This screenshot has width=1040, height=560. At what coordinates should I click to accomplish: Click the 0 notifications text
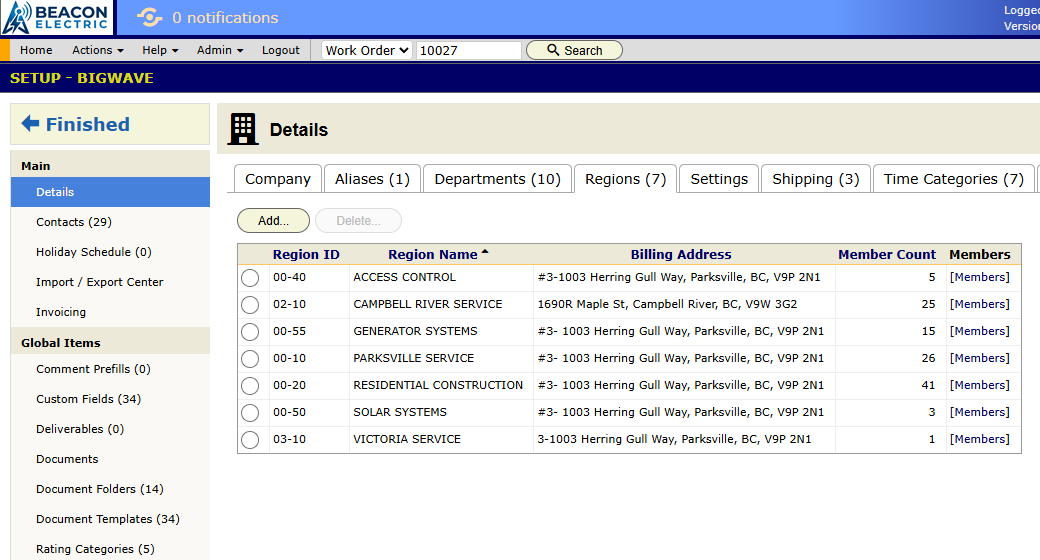point(226,18)
